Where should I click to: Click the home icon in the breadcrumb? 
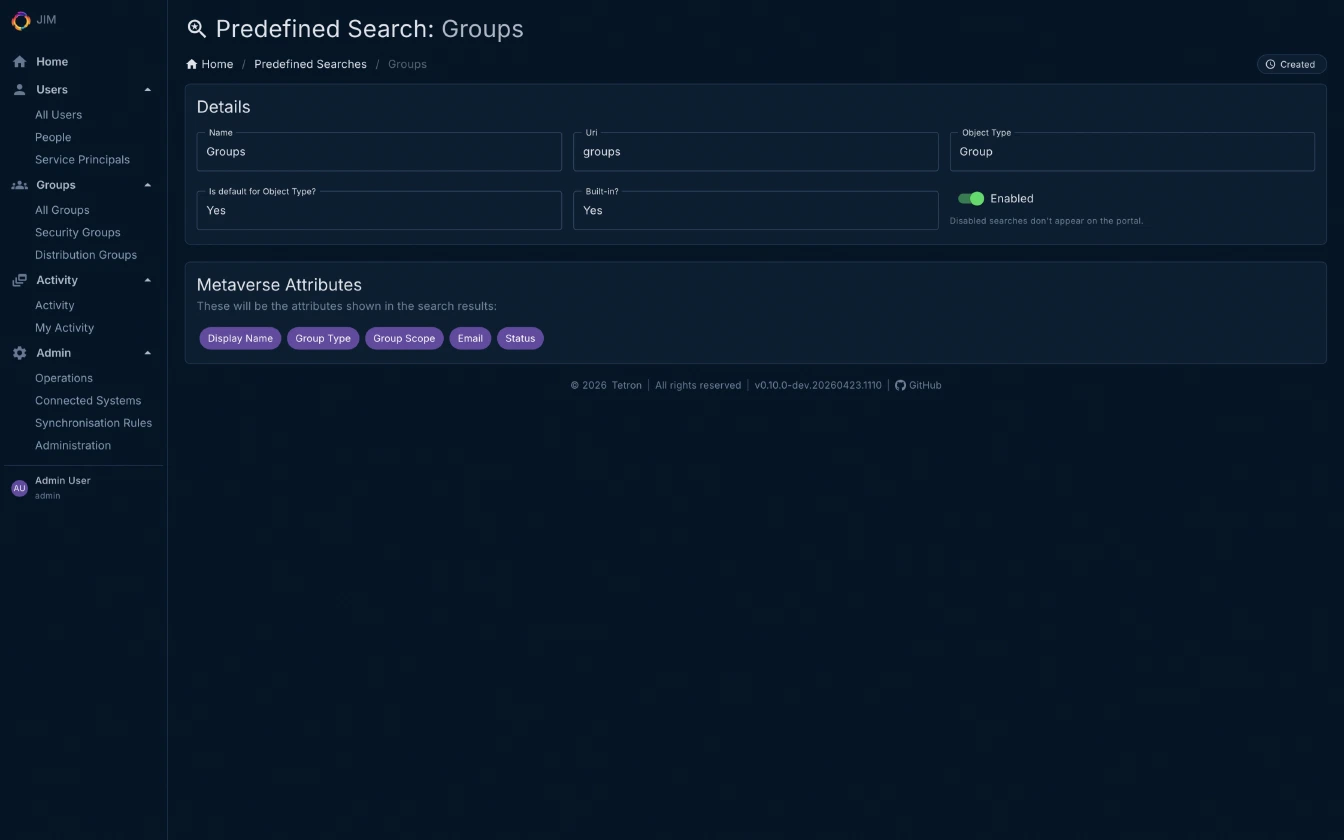click(190, 64)
